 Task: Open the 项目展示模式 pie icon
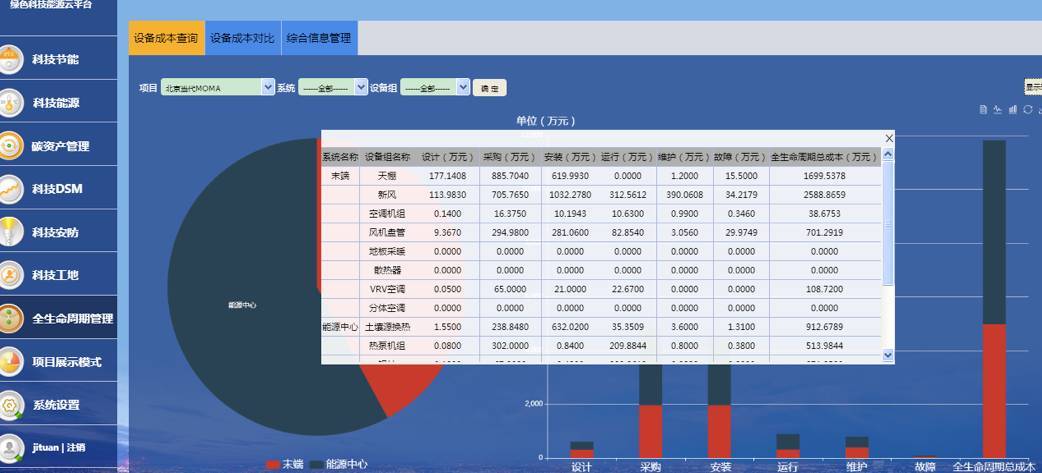tap(10, 361)
